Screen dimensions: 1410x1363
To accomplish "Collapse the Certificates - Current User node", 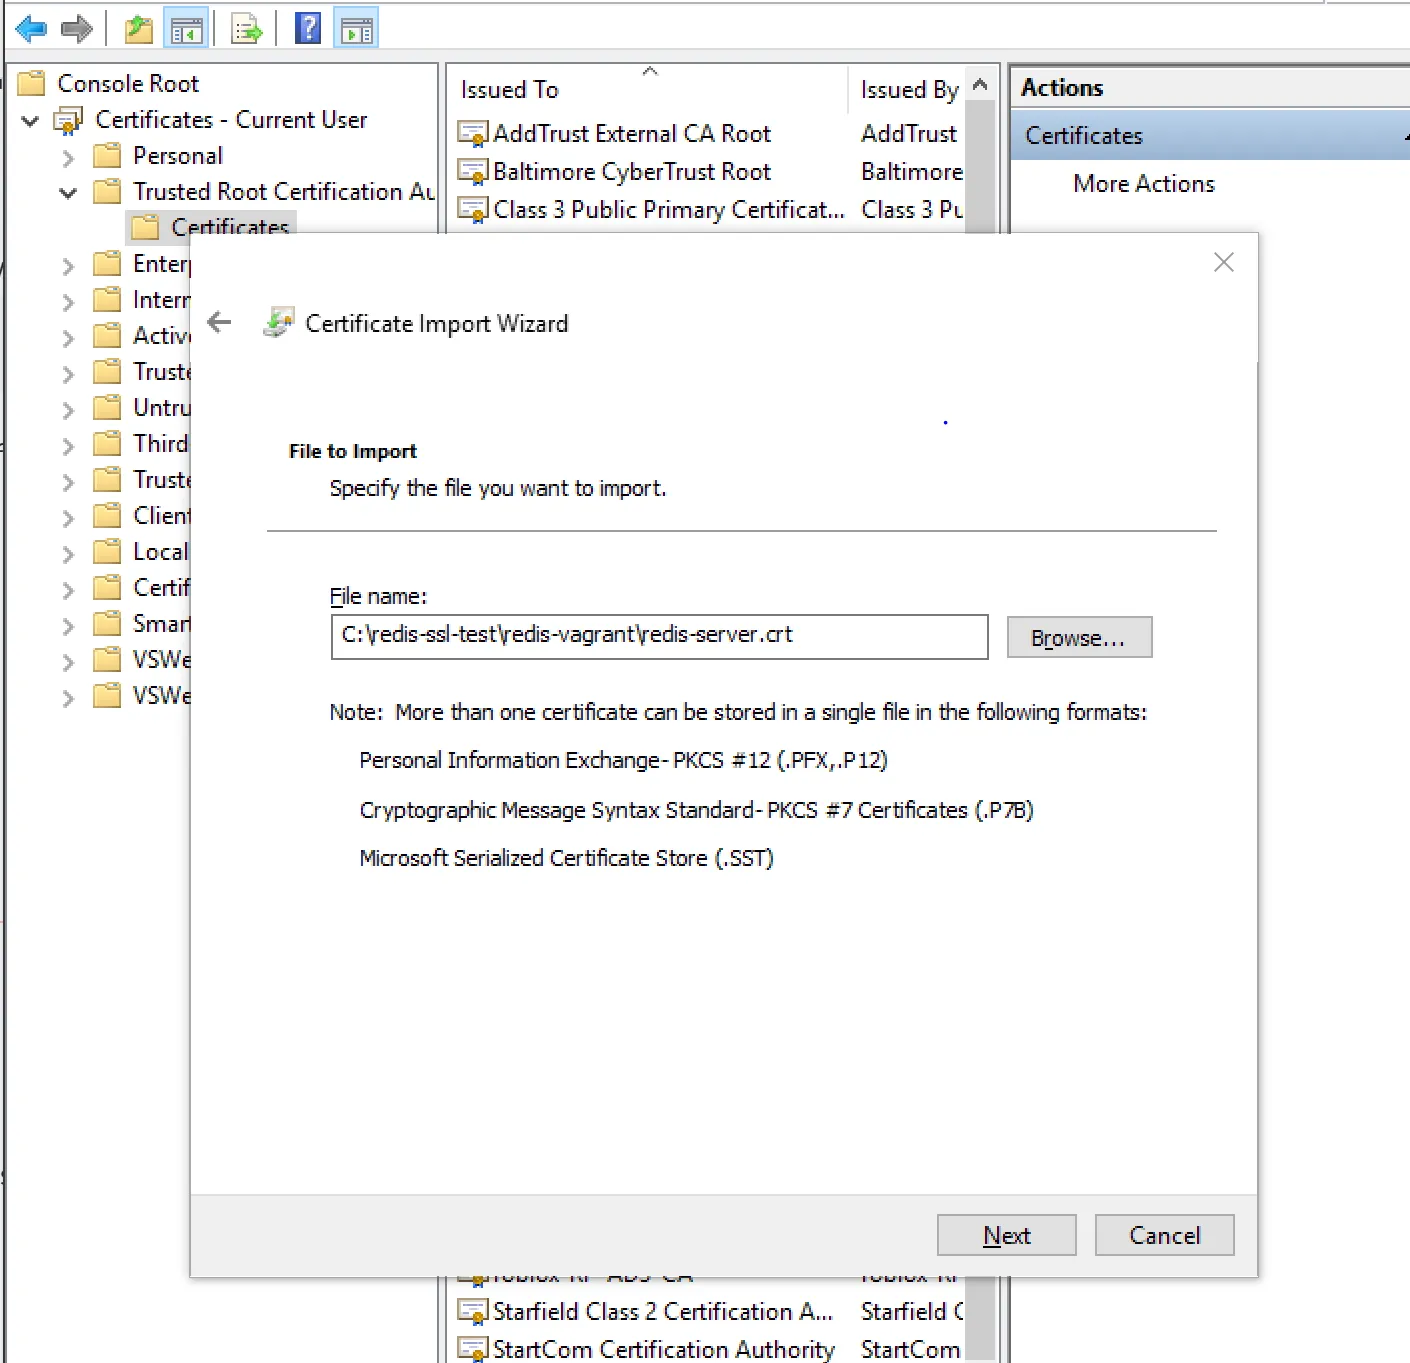I will click(x=31, y=121).
